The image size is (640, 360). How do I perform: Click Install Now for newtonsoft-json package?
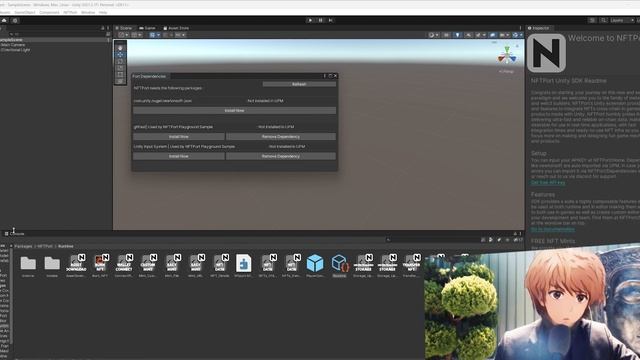click(235, 111)
